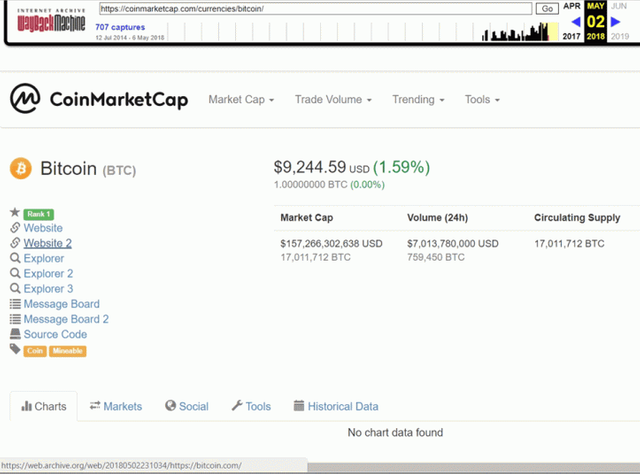Click the horizontal scrollbar at bottom

click(x=473, y=467)
